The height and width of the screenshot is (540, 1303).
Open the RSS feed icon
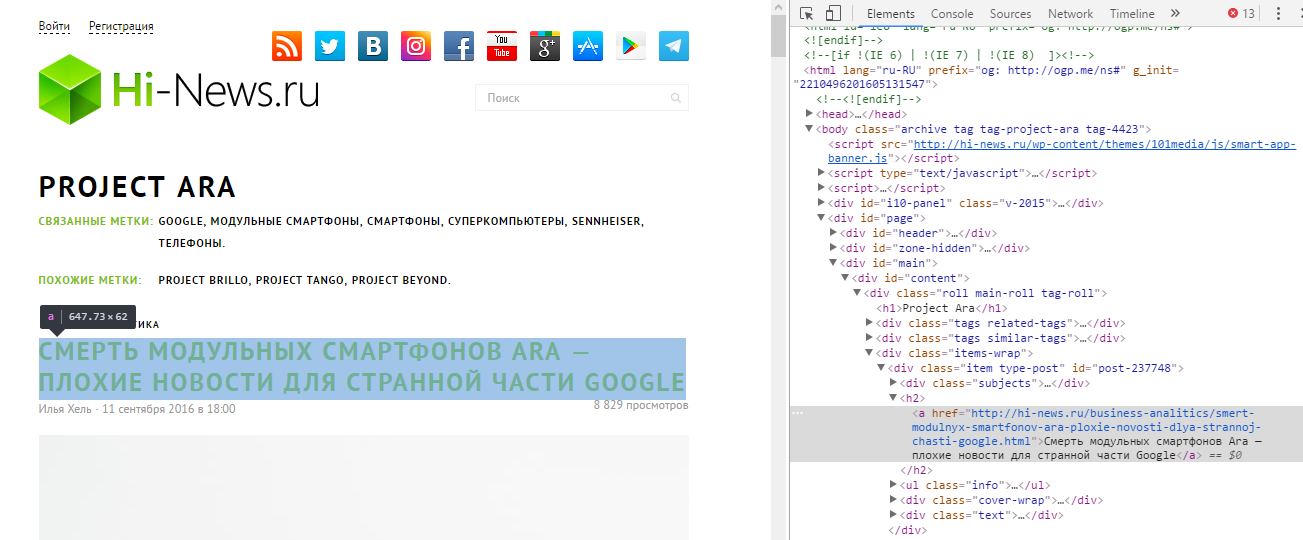point(287,46)
